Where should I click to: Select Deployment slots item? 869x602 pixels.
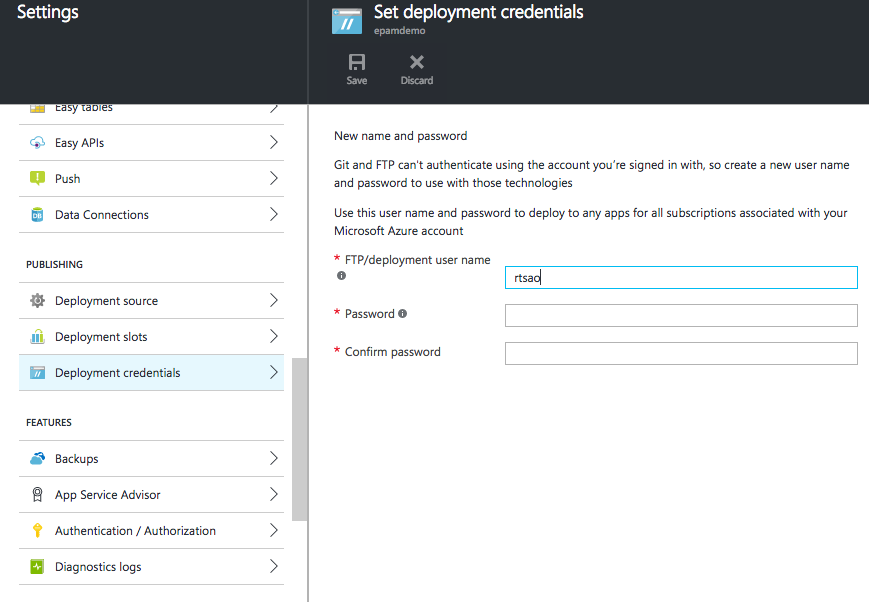point(151,336)
